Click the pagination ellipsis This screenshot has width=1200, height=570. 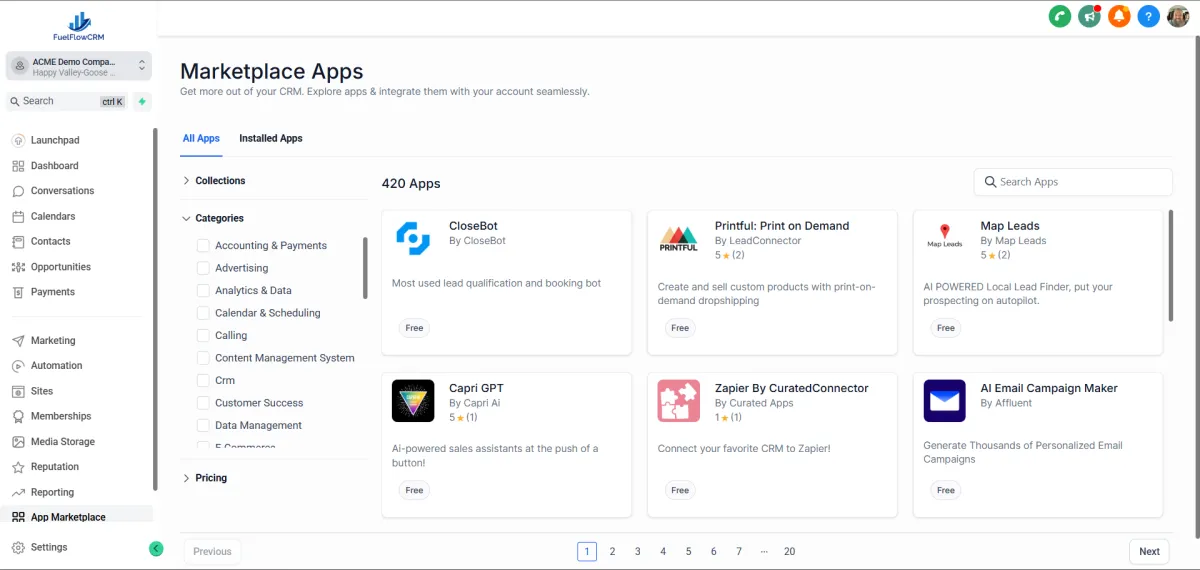tap(764, 551)
